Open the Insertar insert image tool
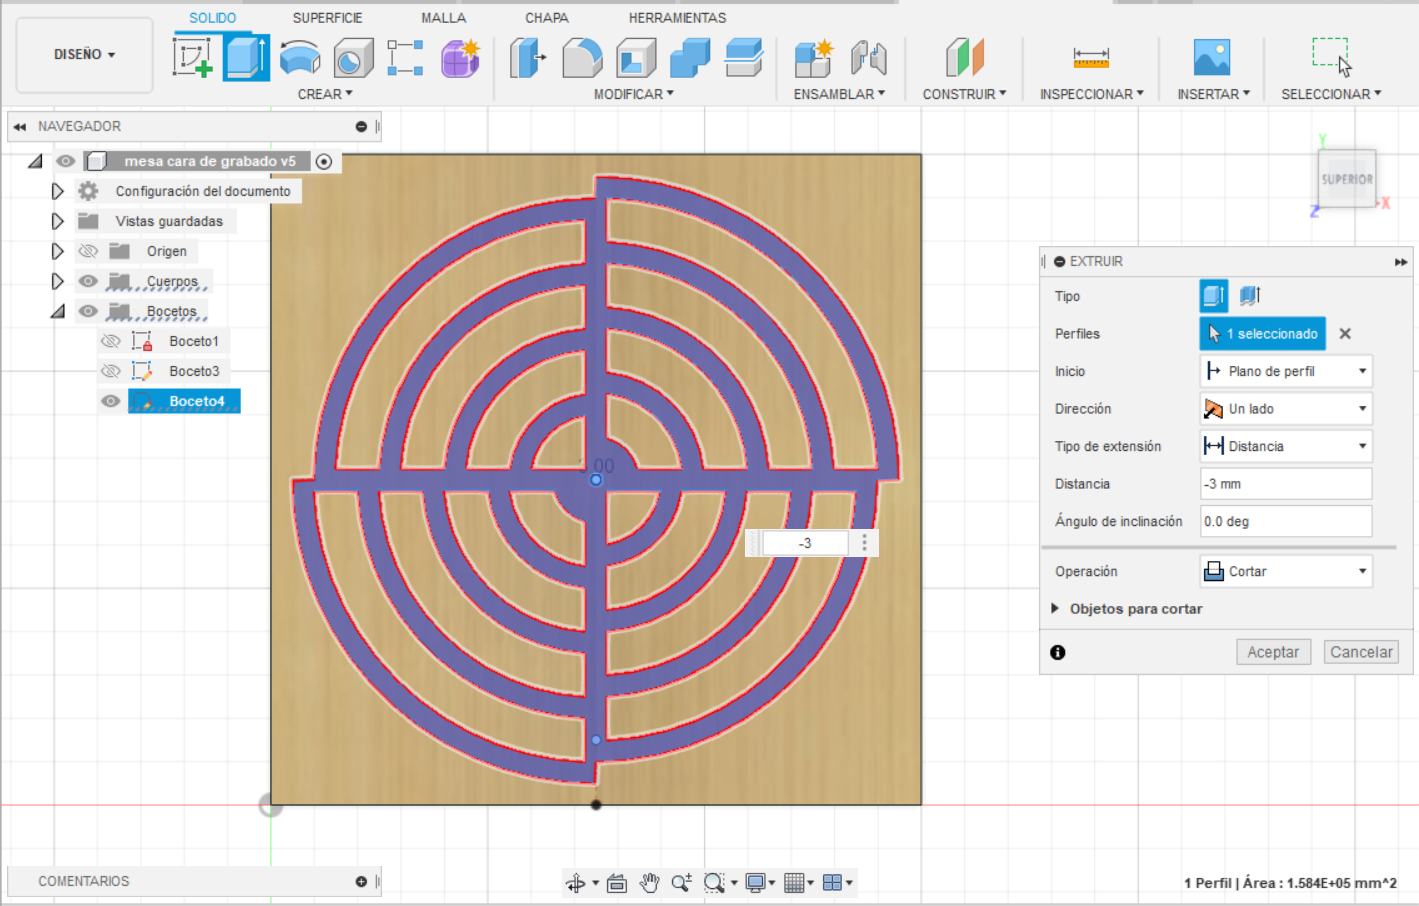 tap(1212, 57)
